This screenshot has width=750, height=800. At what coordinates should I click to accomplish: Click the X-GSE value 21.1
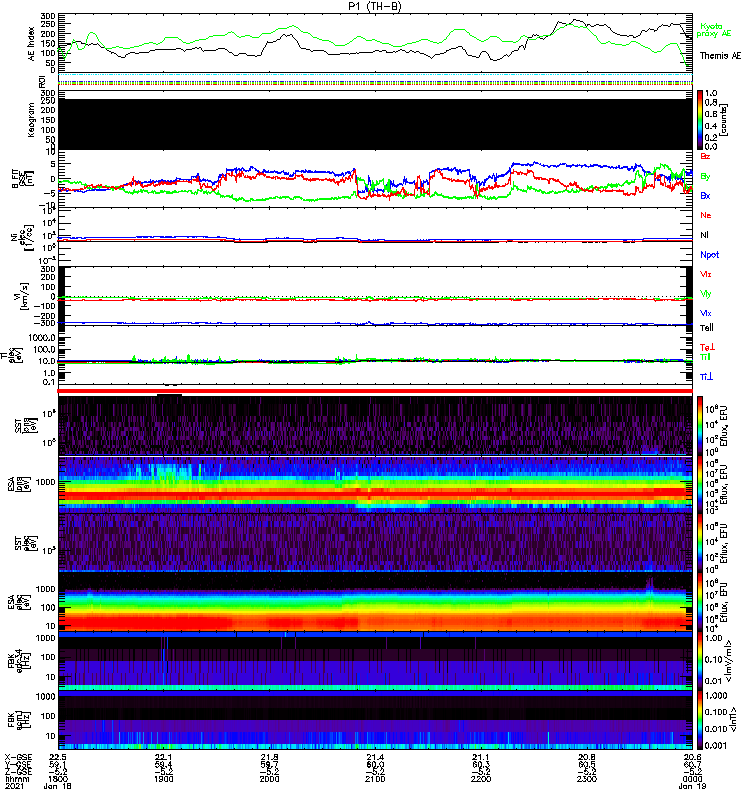tap(481, 757)
